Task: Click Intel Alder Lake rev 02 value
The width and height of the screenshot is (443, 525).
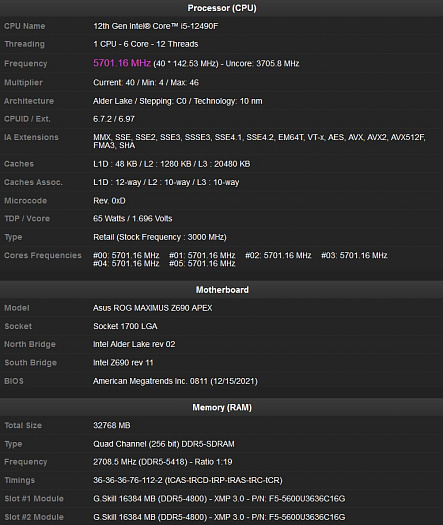Action: pyautogui.click(x=134, y=344)
